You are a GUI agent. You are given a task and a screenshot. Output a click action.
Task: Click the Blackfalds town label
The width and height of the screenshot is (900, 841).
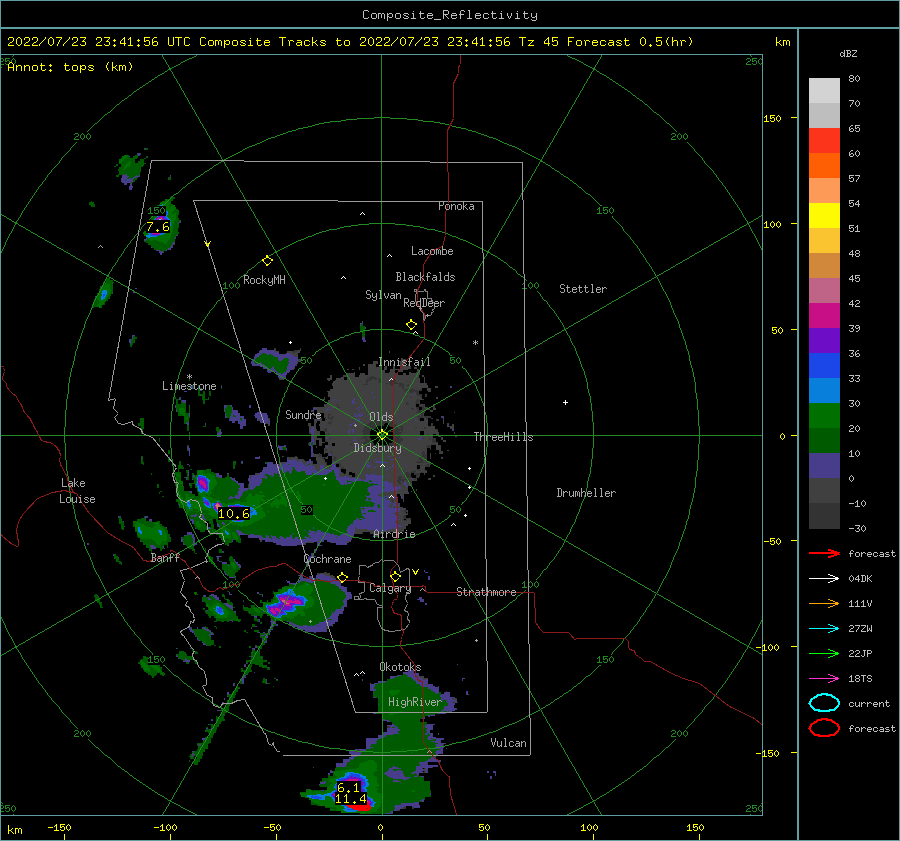click(x=425, y=277)
